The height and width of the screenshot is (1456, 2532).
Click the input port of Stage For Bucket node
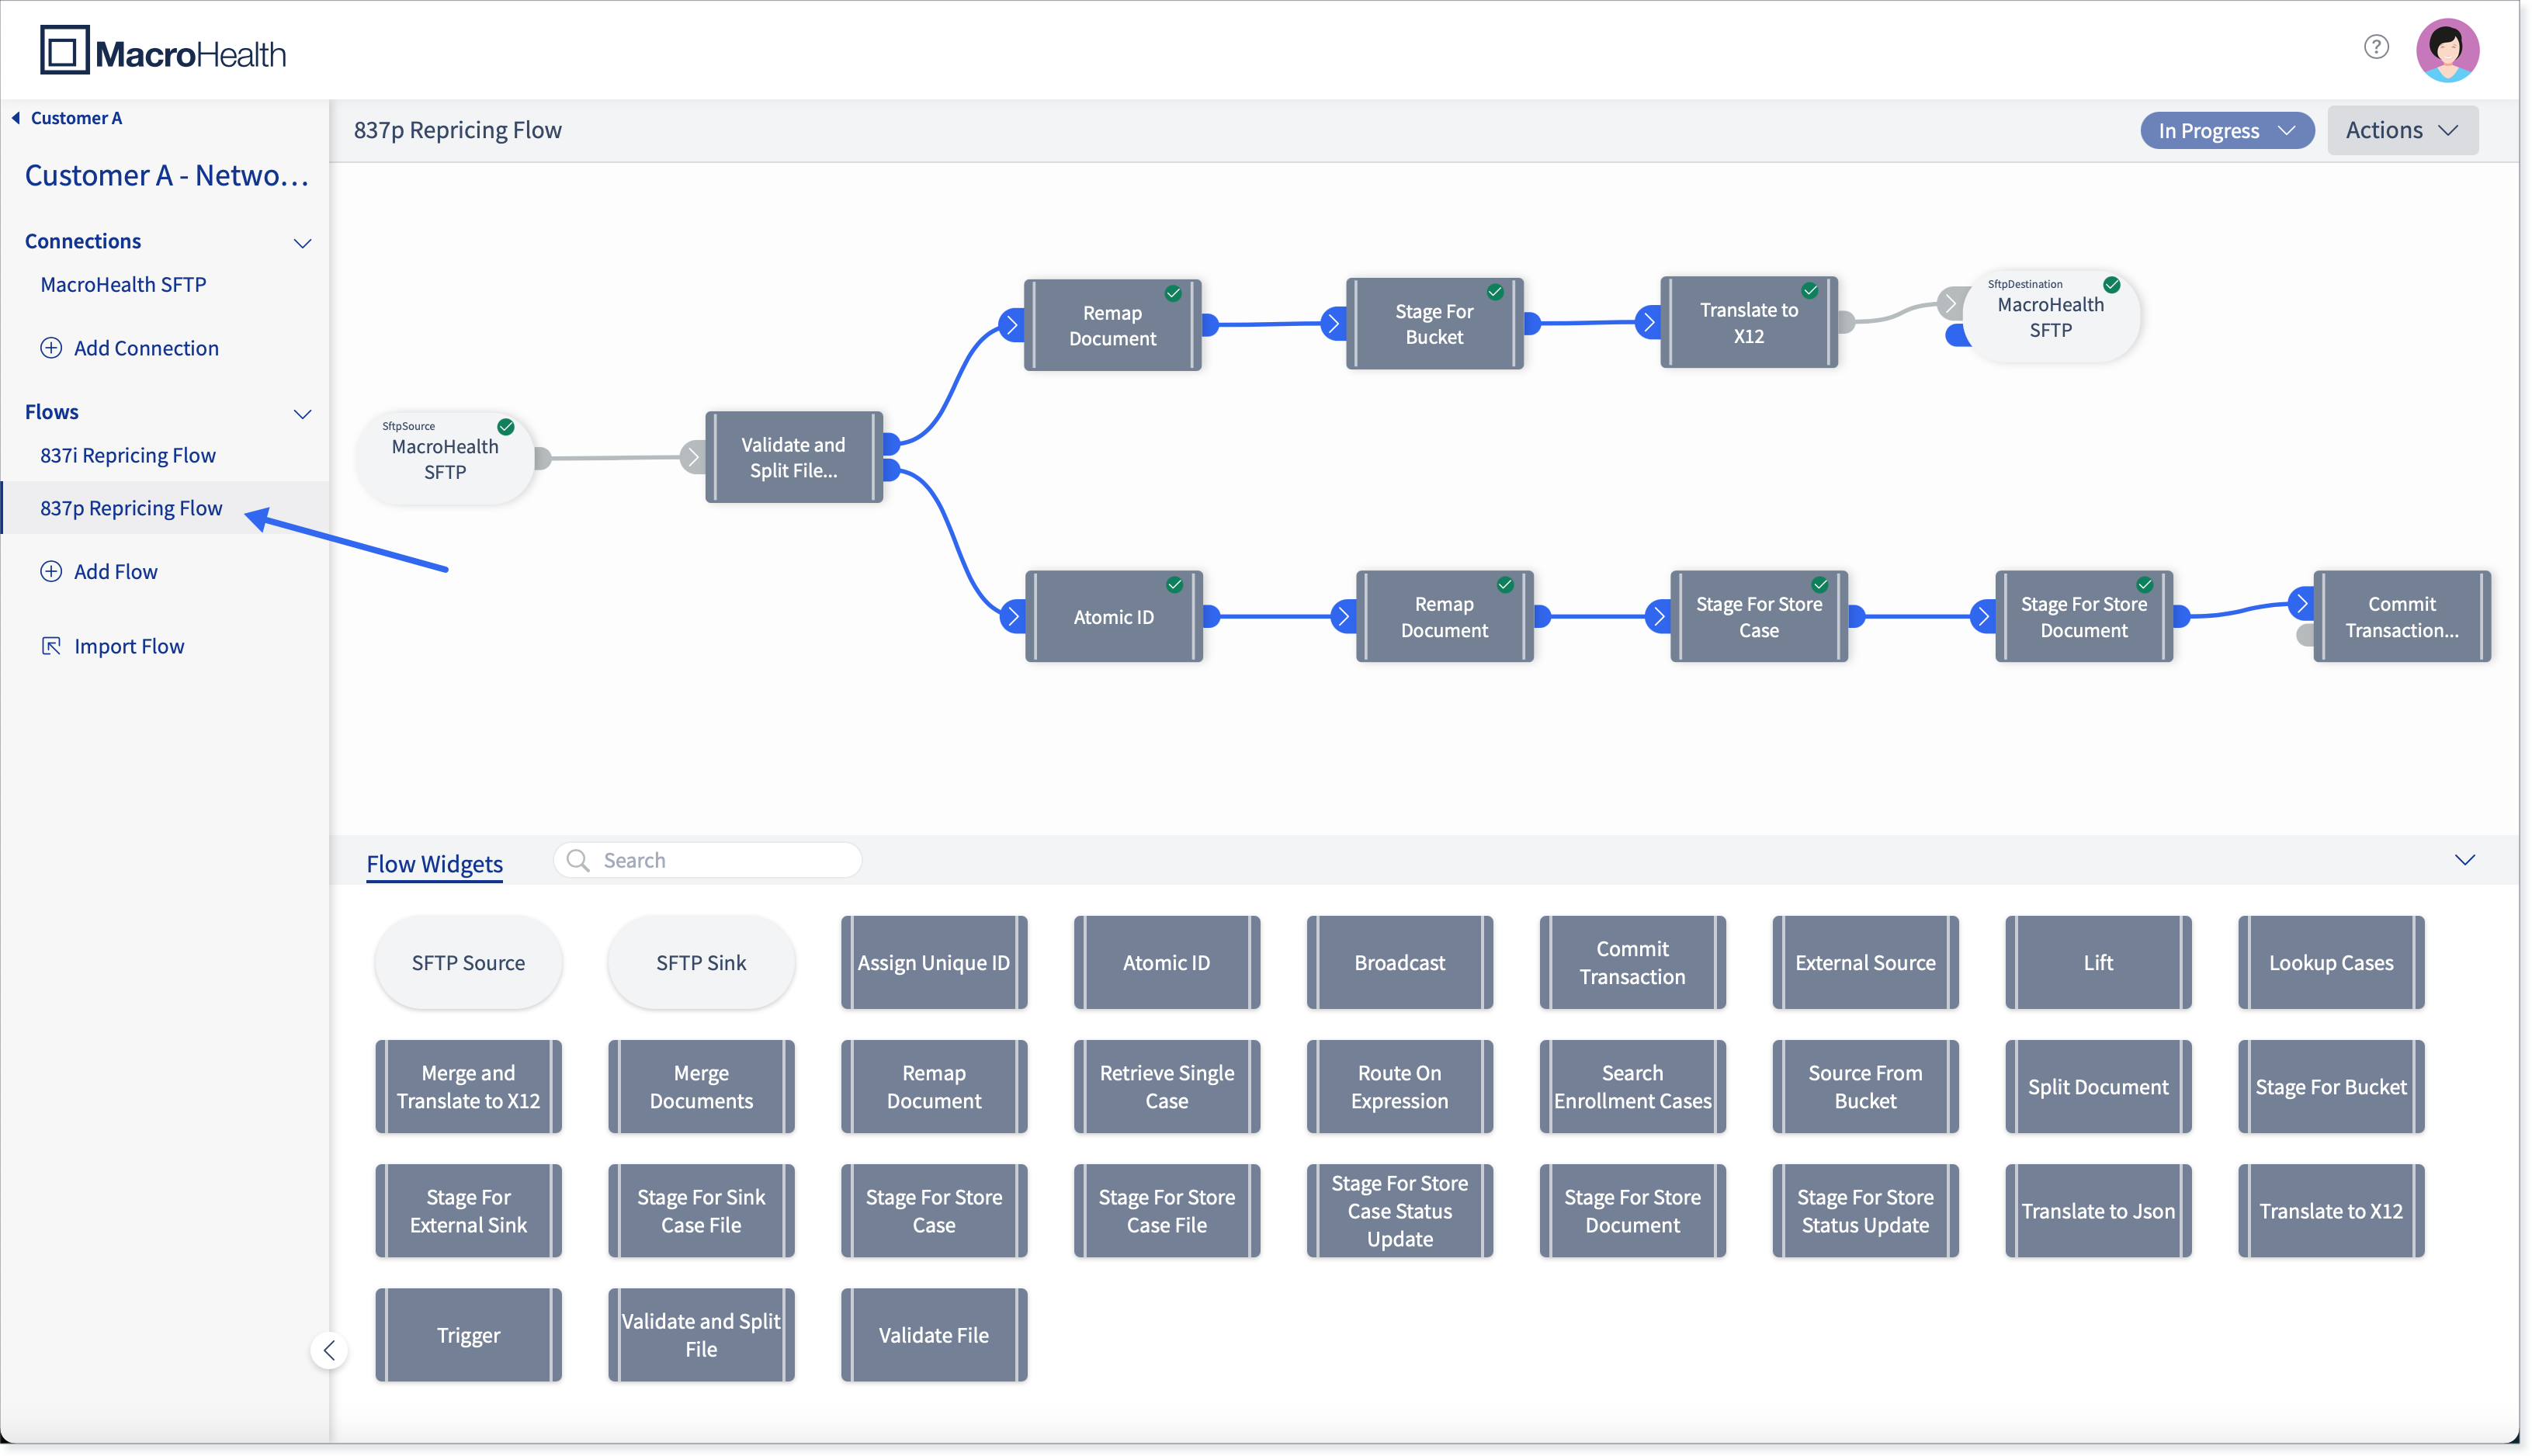click(1333, 323)
